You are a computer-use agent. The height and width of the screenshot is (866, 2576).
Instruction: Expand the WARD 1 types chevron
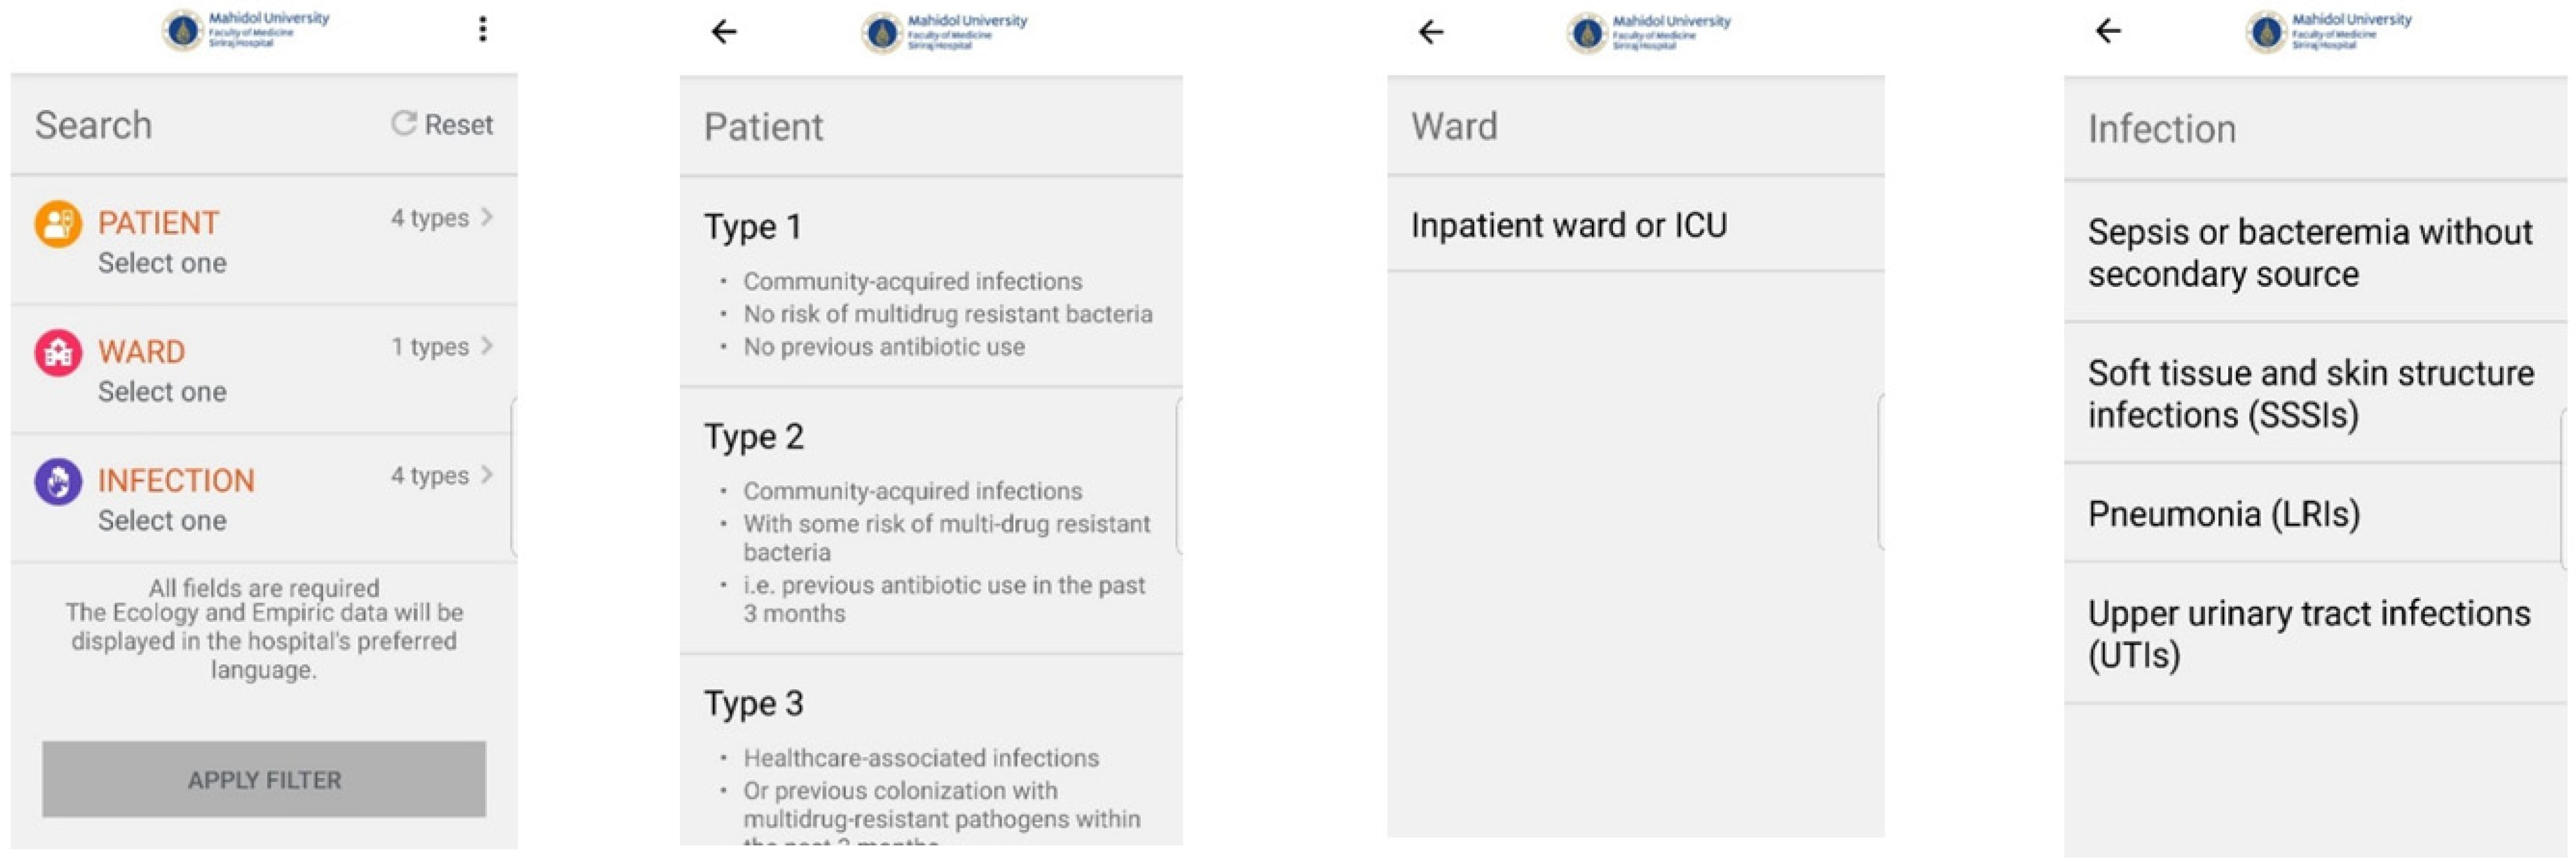(488, 347)
